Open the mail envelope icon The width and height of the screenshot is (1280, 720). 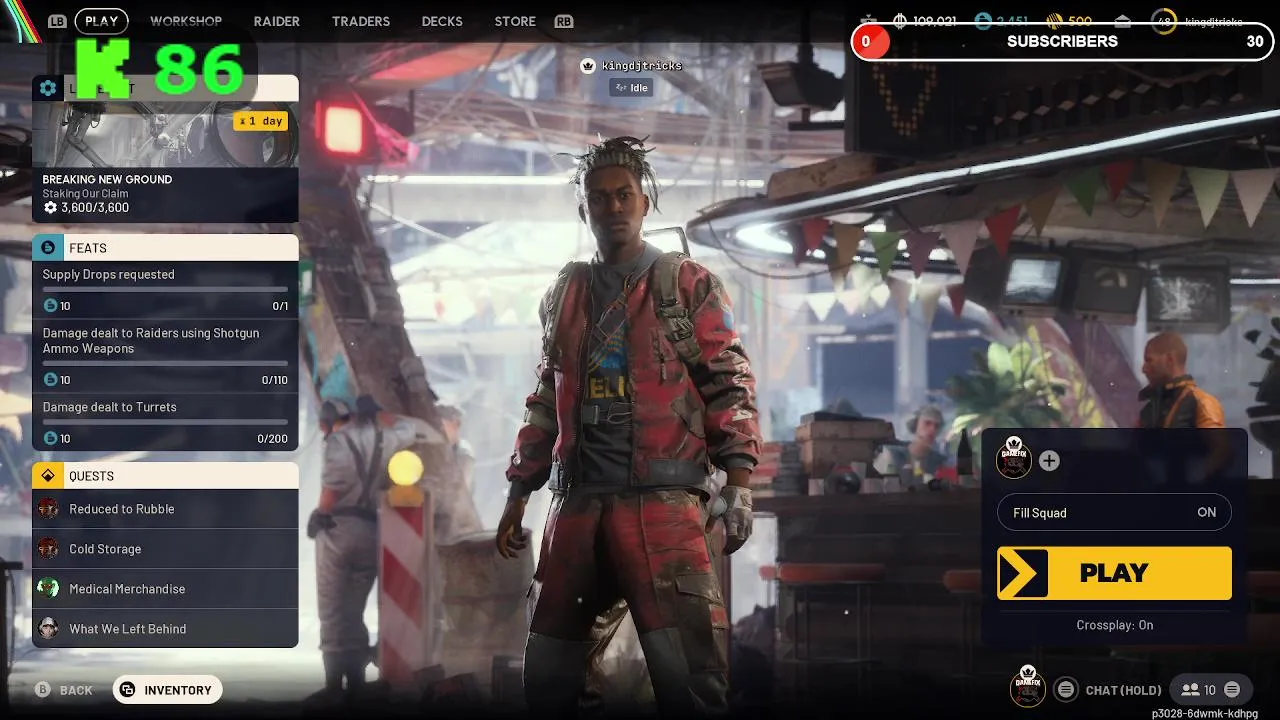1123,21
